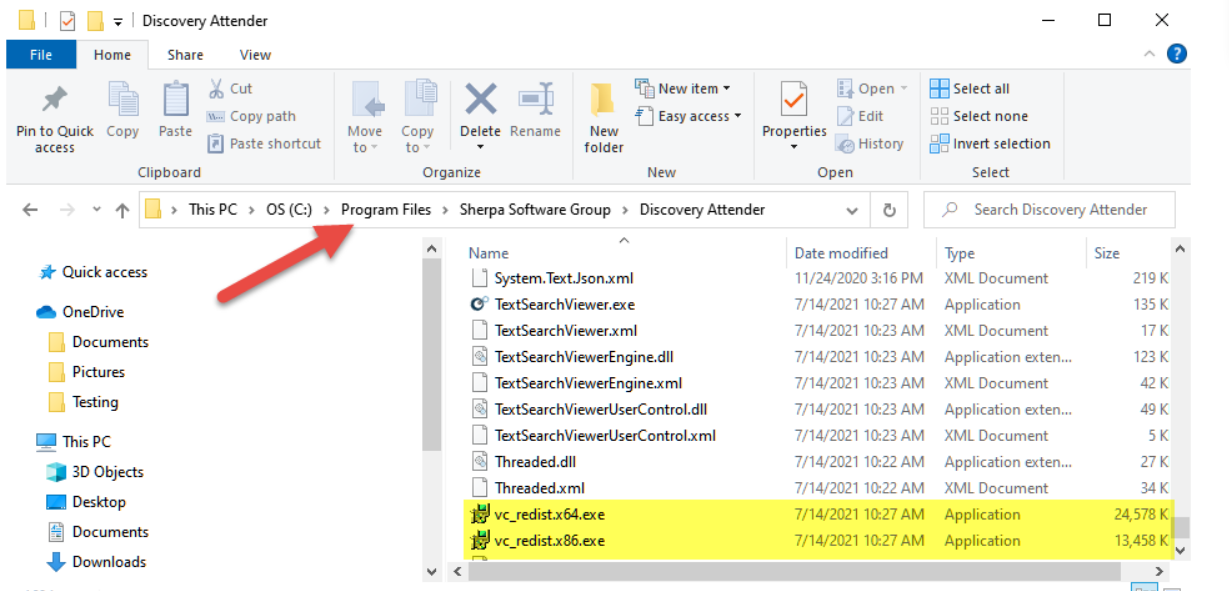This screenshot has height=591, width=1229.
Task: Click the red X Delete icon
Action: (x=480, y=100)
